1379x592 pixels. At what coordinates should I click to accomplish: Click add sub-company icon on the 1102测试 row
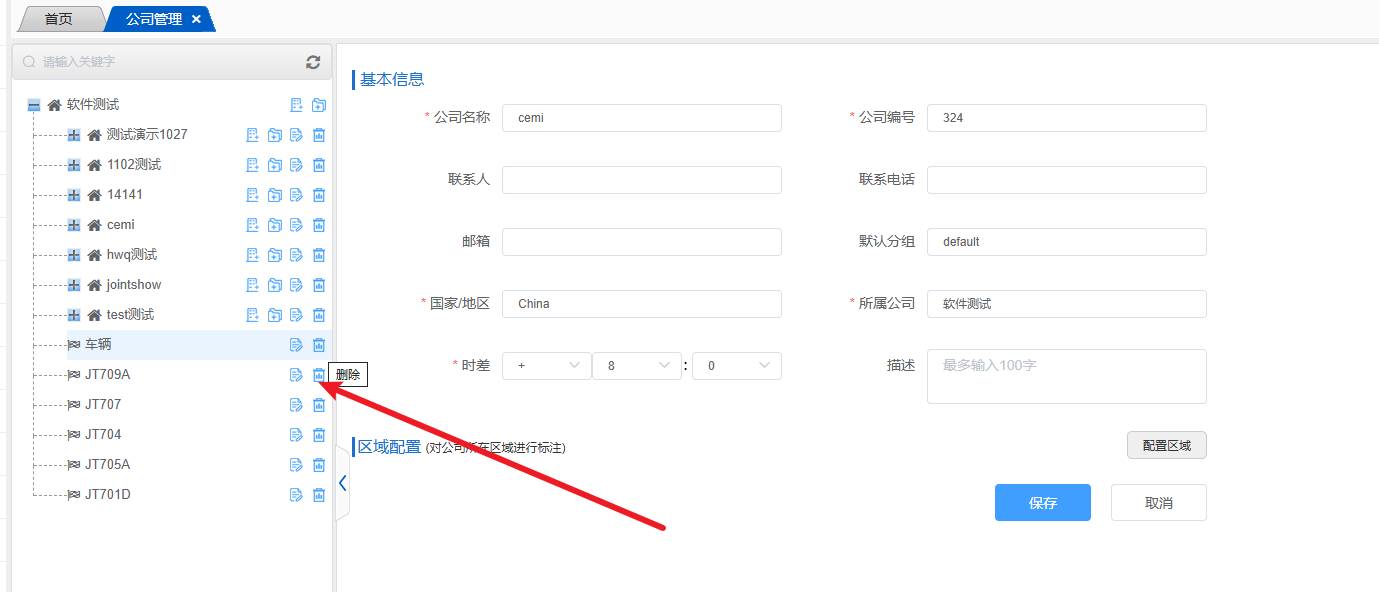tap(253, 165)
